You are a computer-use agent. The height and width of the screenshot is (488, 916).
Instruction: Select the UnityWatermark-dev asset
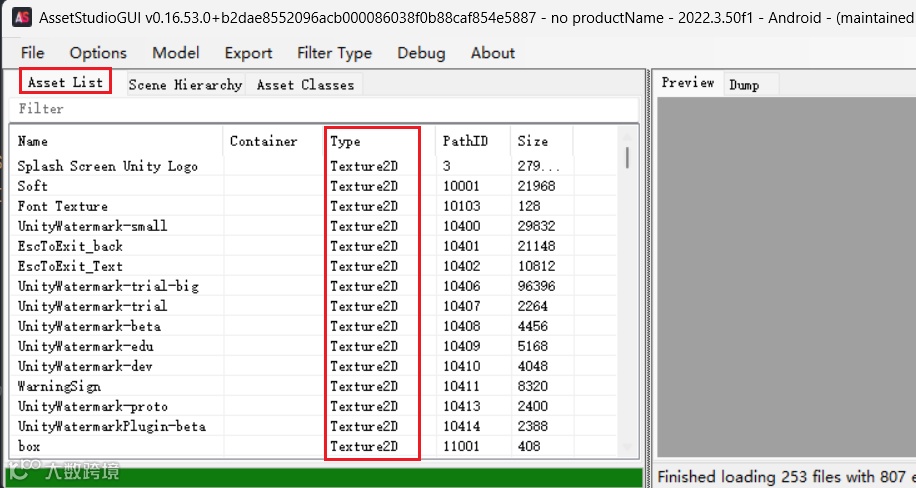pos(85,366)
